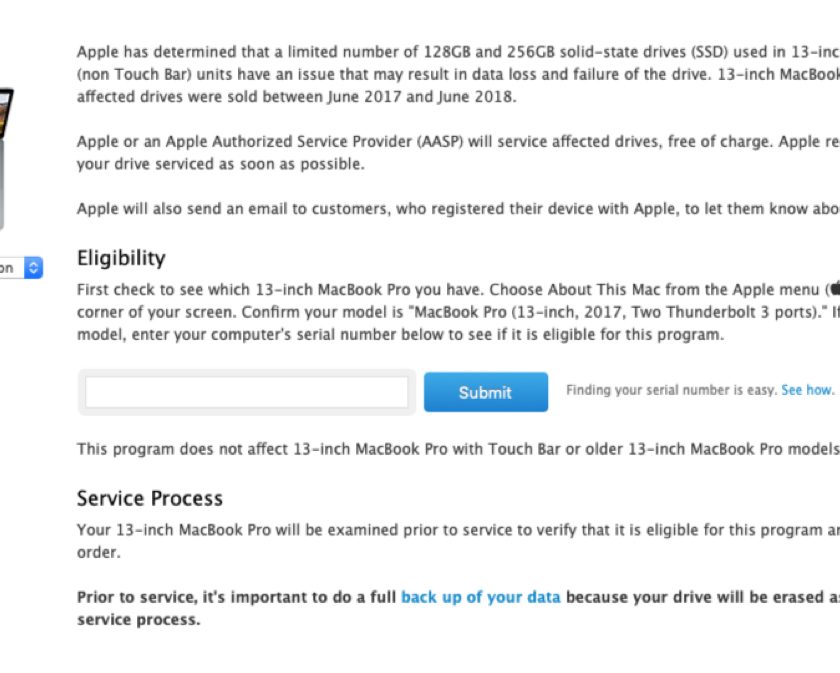Image resolution: width=840 pixels, height=673 pixels.
Task: Follow the "back up of your data" link
Action: click(x=480, y=597)
